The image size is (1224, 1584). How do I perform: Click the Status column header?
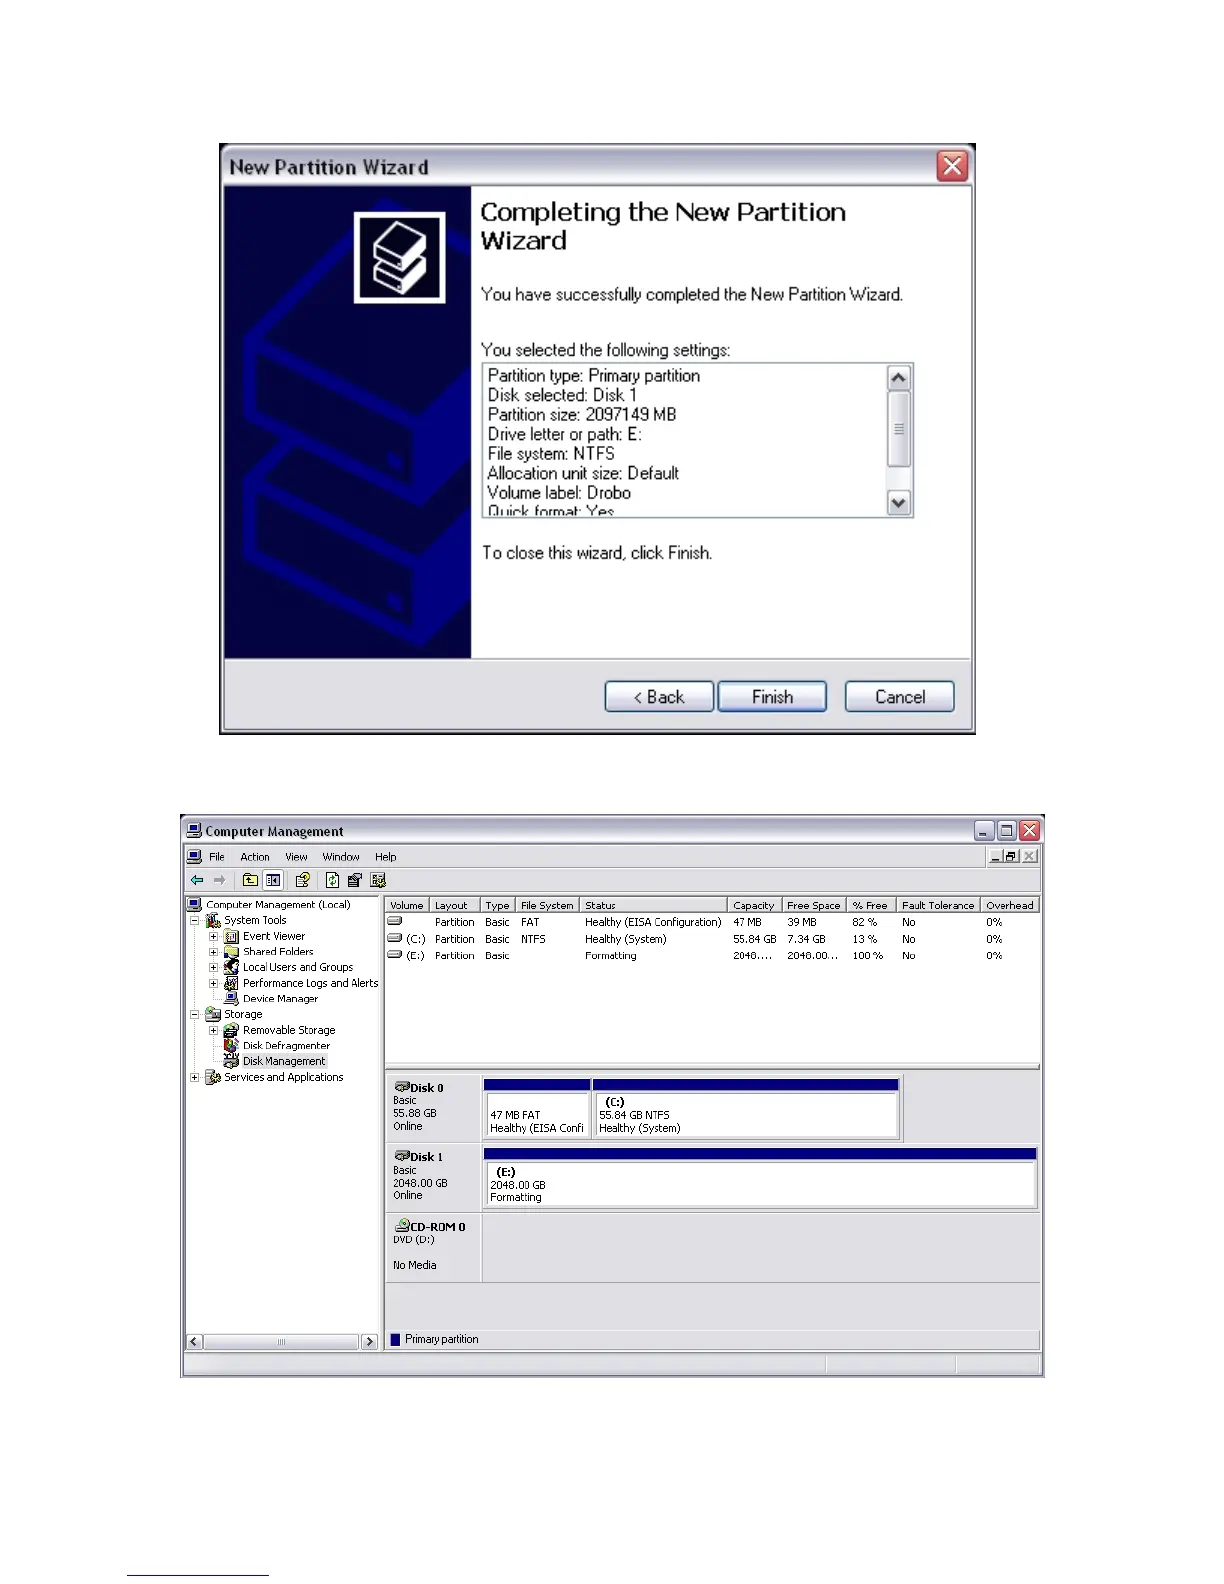pos(654,905)
